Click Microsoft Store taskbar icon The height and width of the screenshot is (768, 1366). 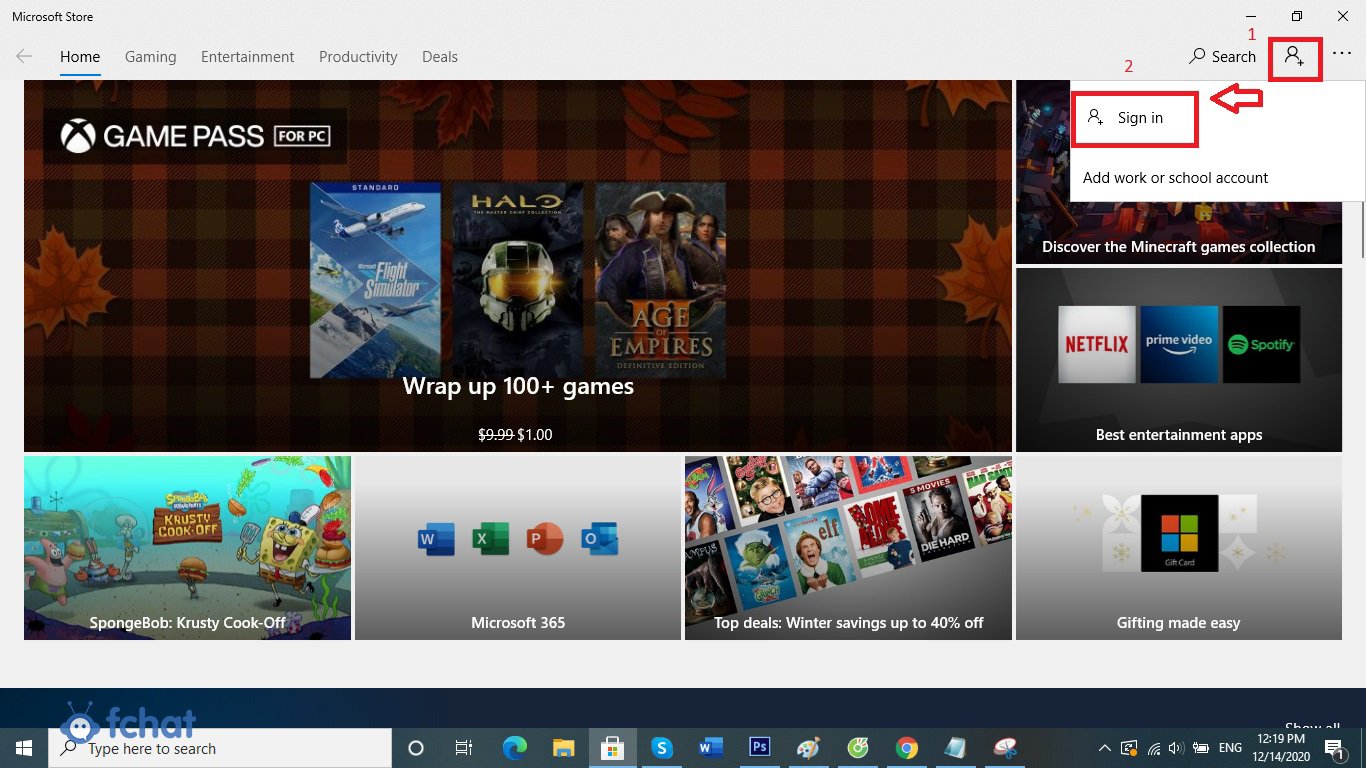612,748
